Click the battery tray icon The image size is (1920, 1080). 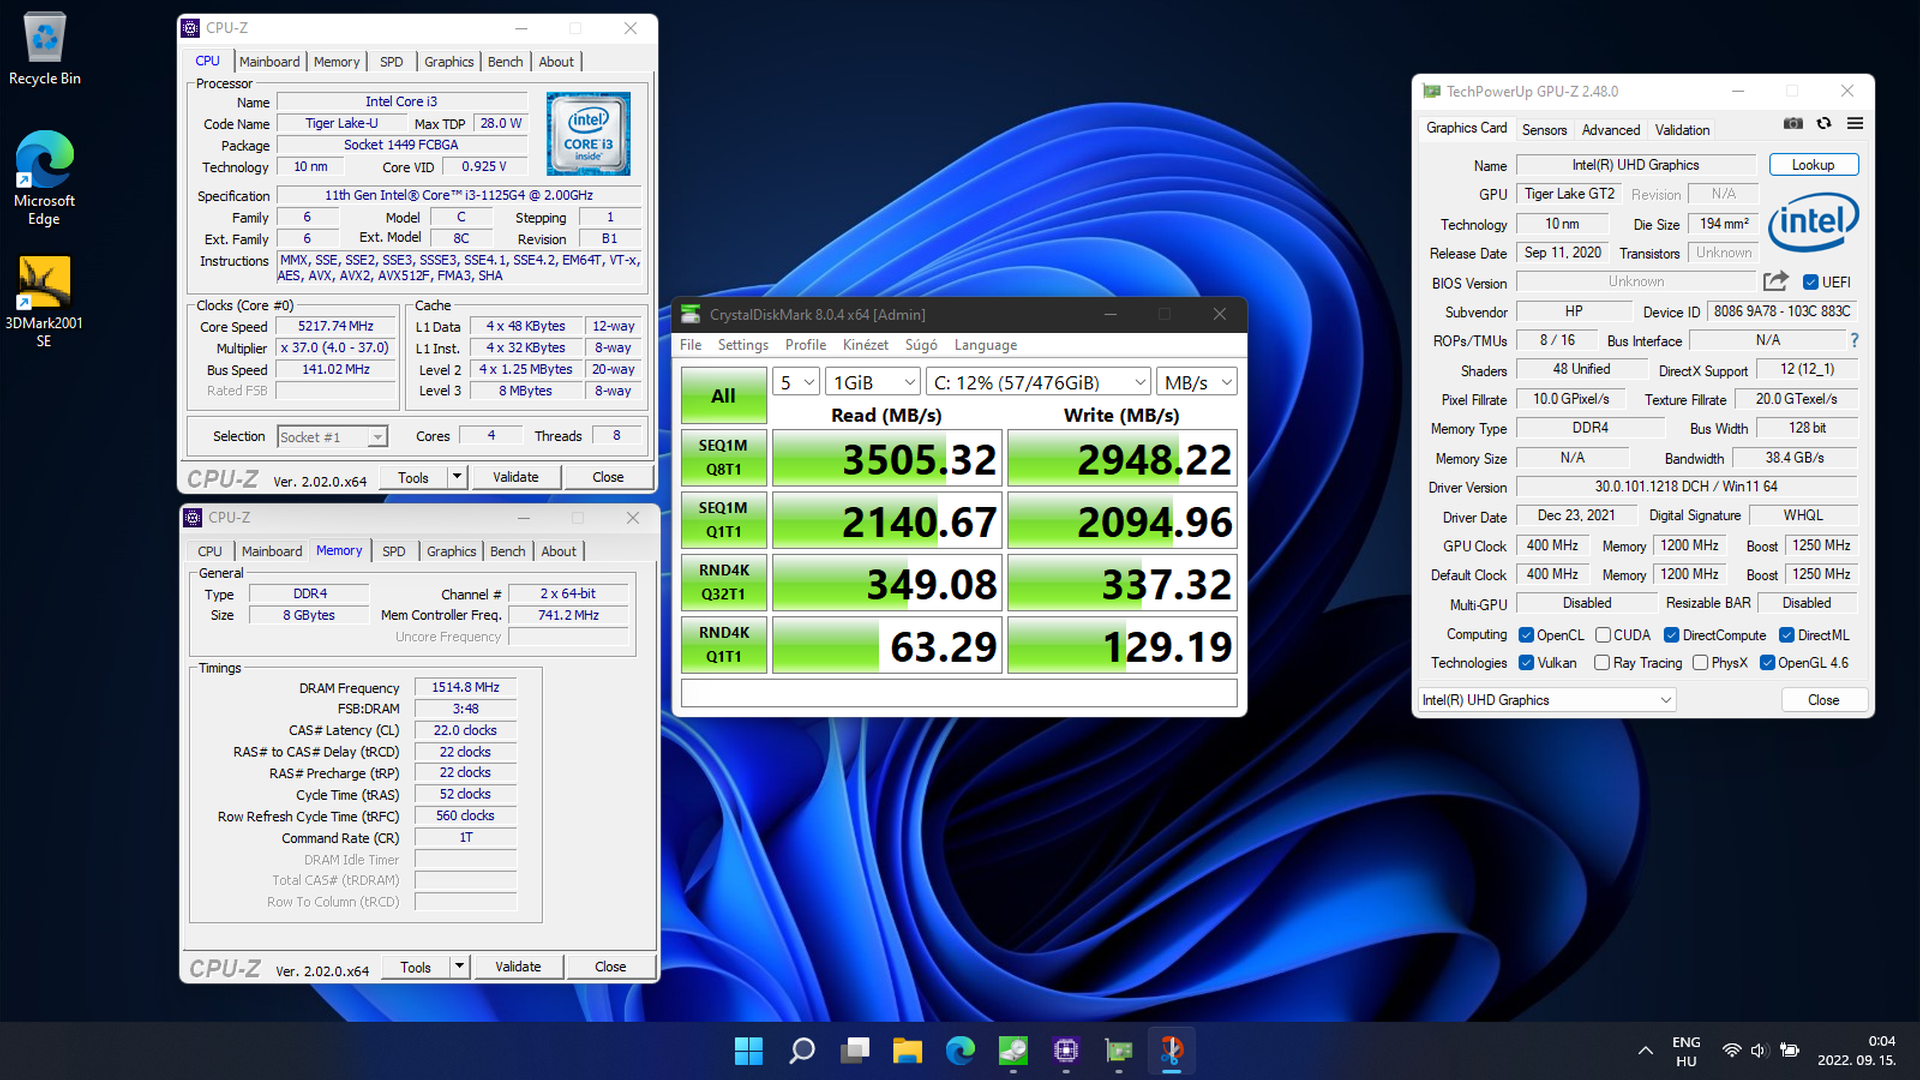pos(1790,1051)
